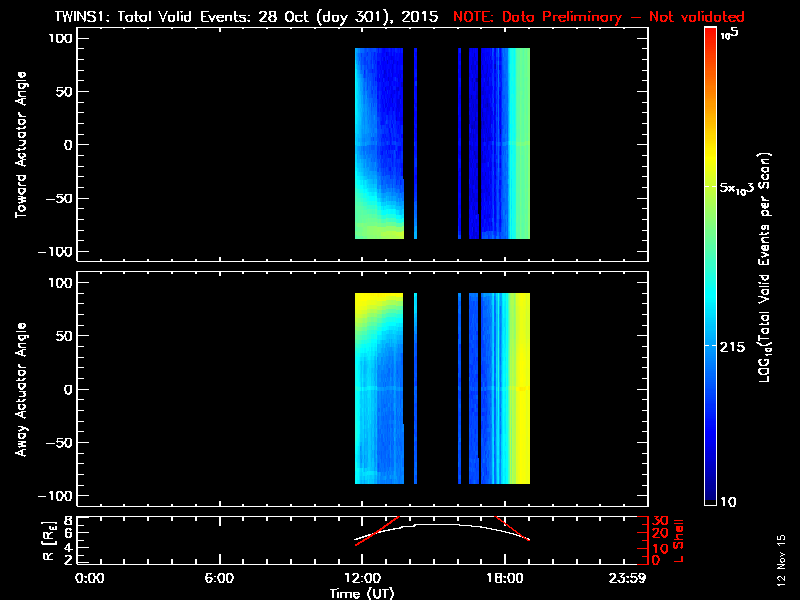Click the 'Toward Actuator Angle' axis label

(x=18, y=146)
